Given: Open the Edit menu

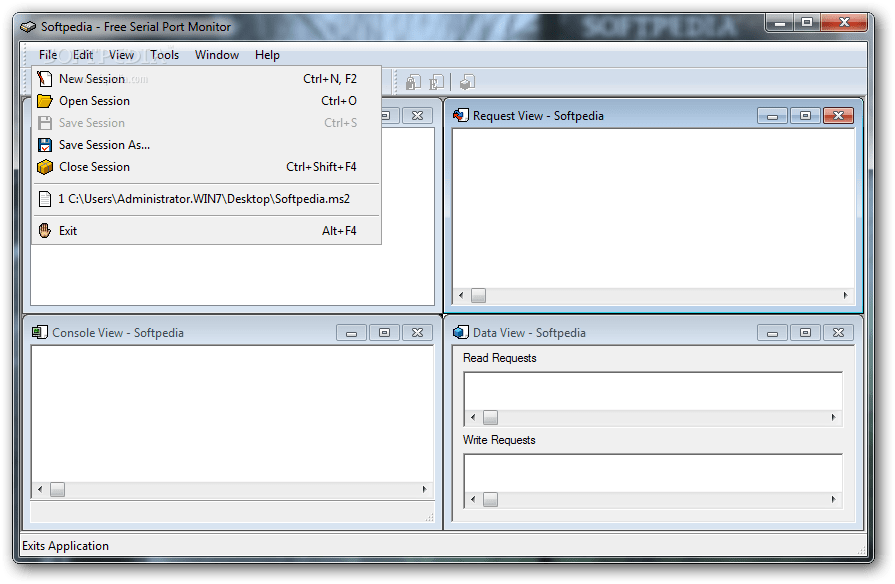Looking at the screenshot, I should tap(83, 55).
